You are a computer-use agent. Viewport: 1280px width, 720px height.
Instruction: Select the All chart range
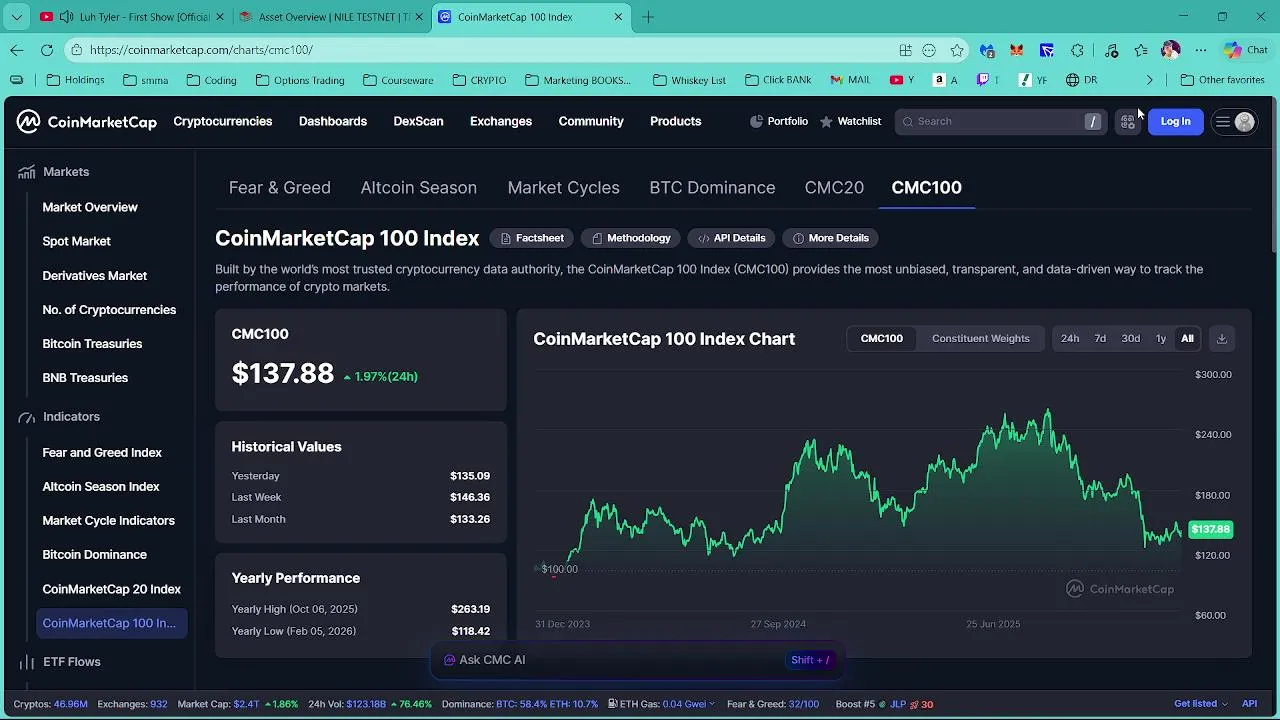[x=1187, y=338]
